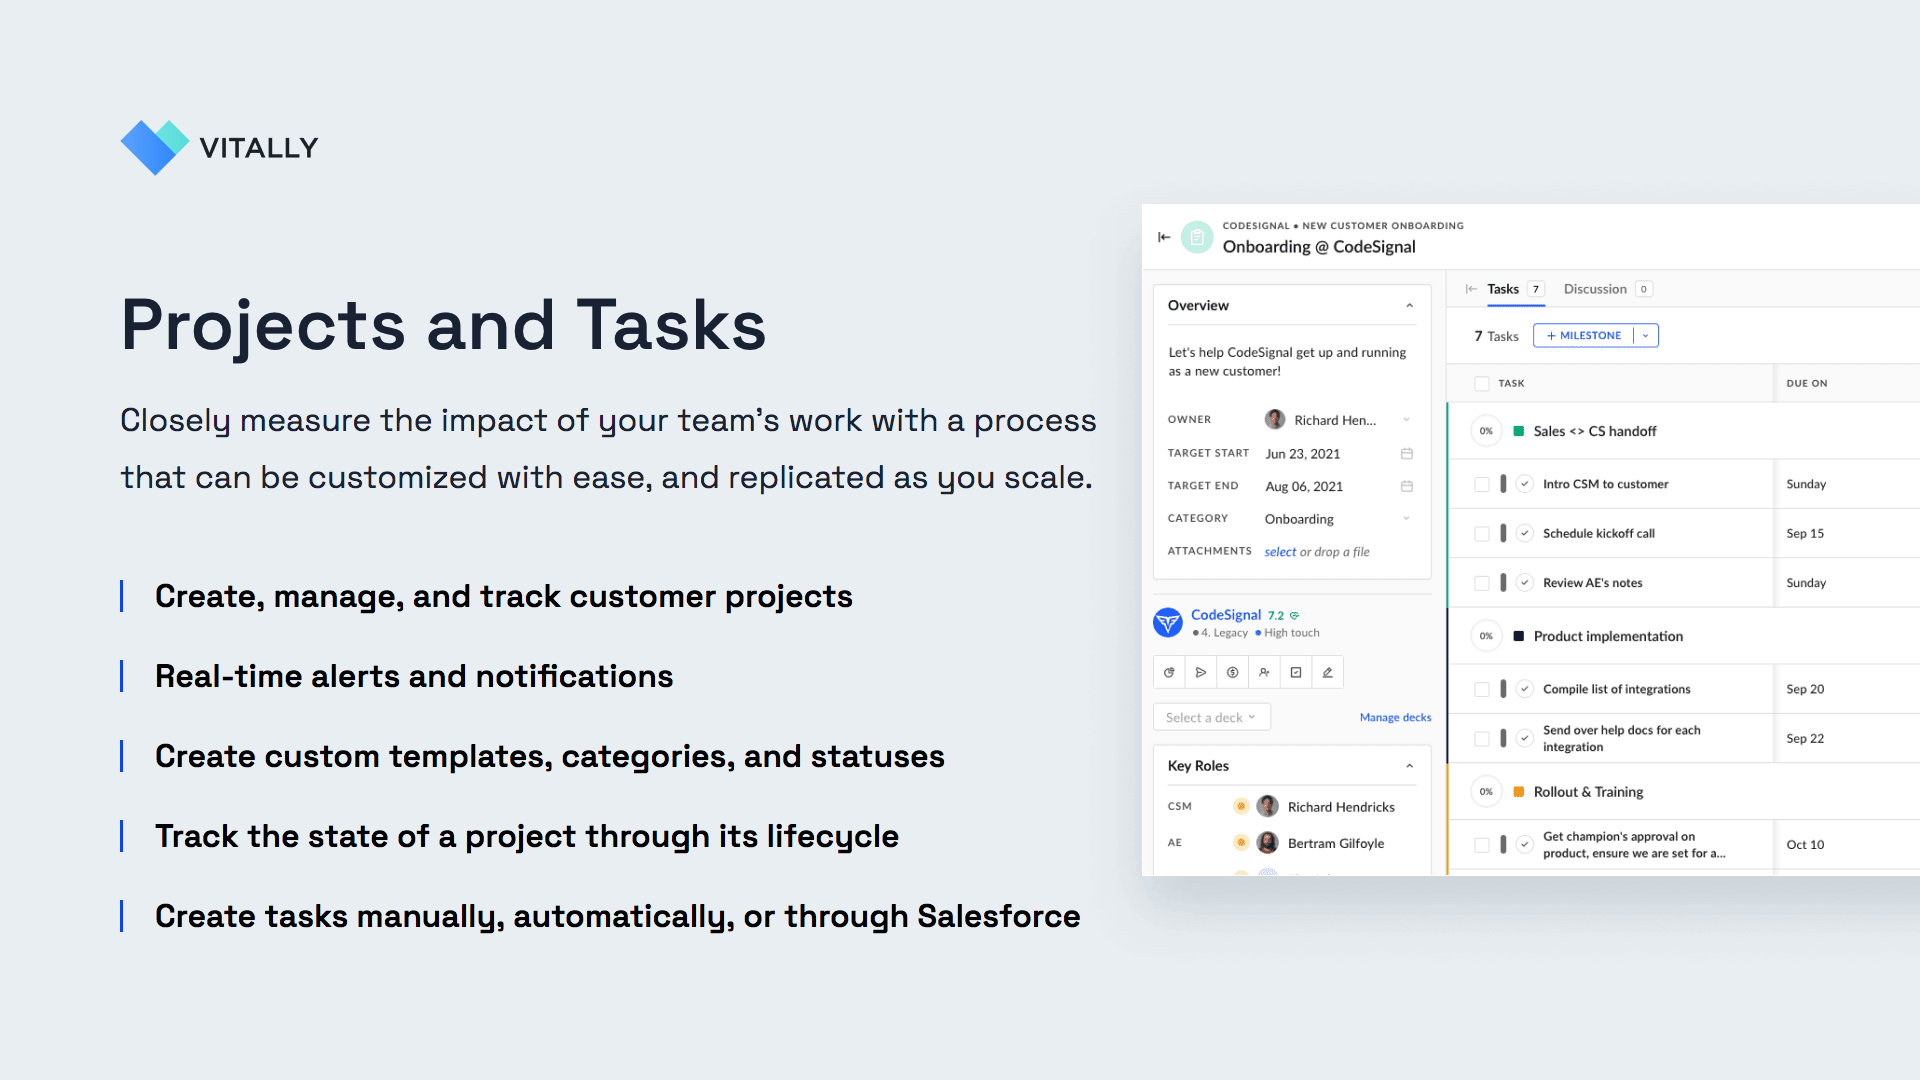Image resolution: width=1920 pixels, height=1080 pixels.
Task: Collapse the tasks pane with the arrow beside Tasks tab
Action: pos(1471,289)
